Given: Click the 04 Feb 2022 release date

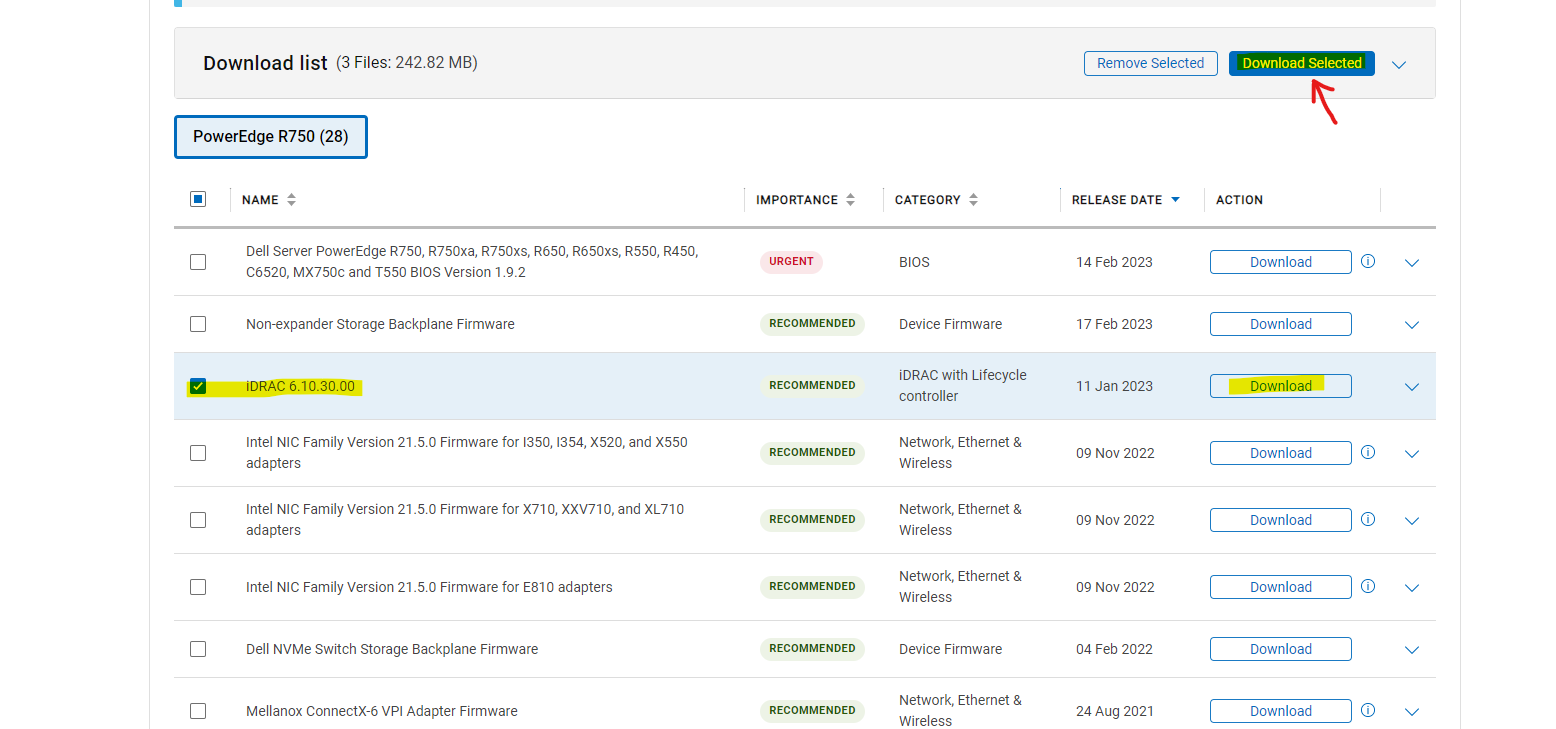Looking at the screenshot, I should coord(1114,649).
